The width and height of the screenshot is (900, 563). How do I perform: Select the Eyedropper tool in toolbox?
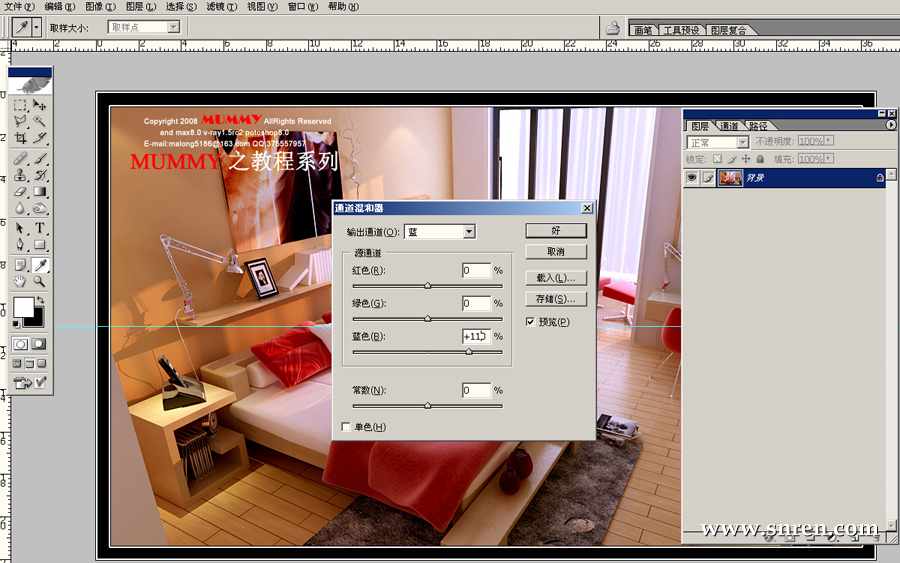40,265
